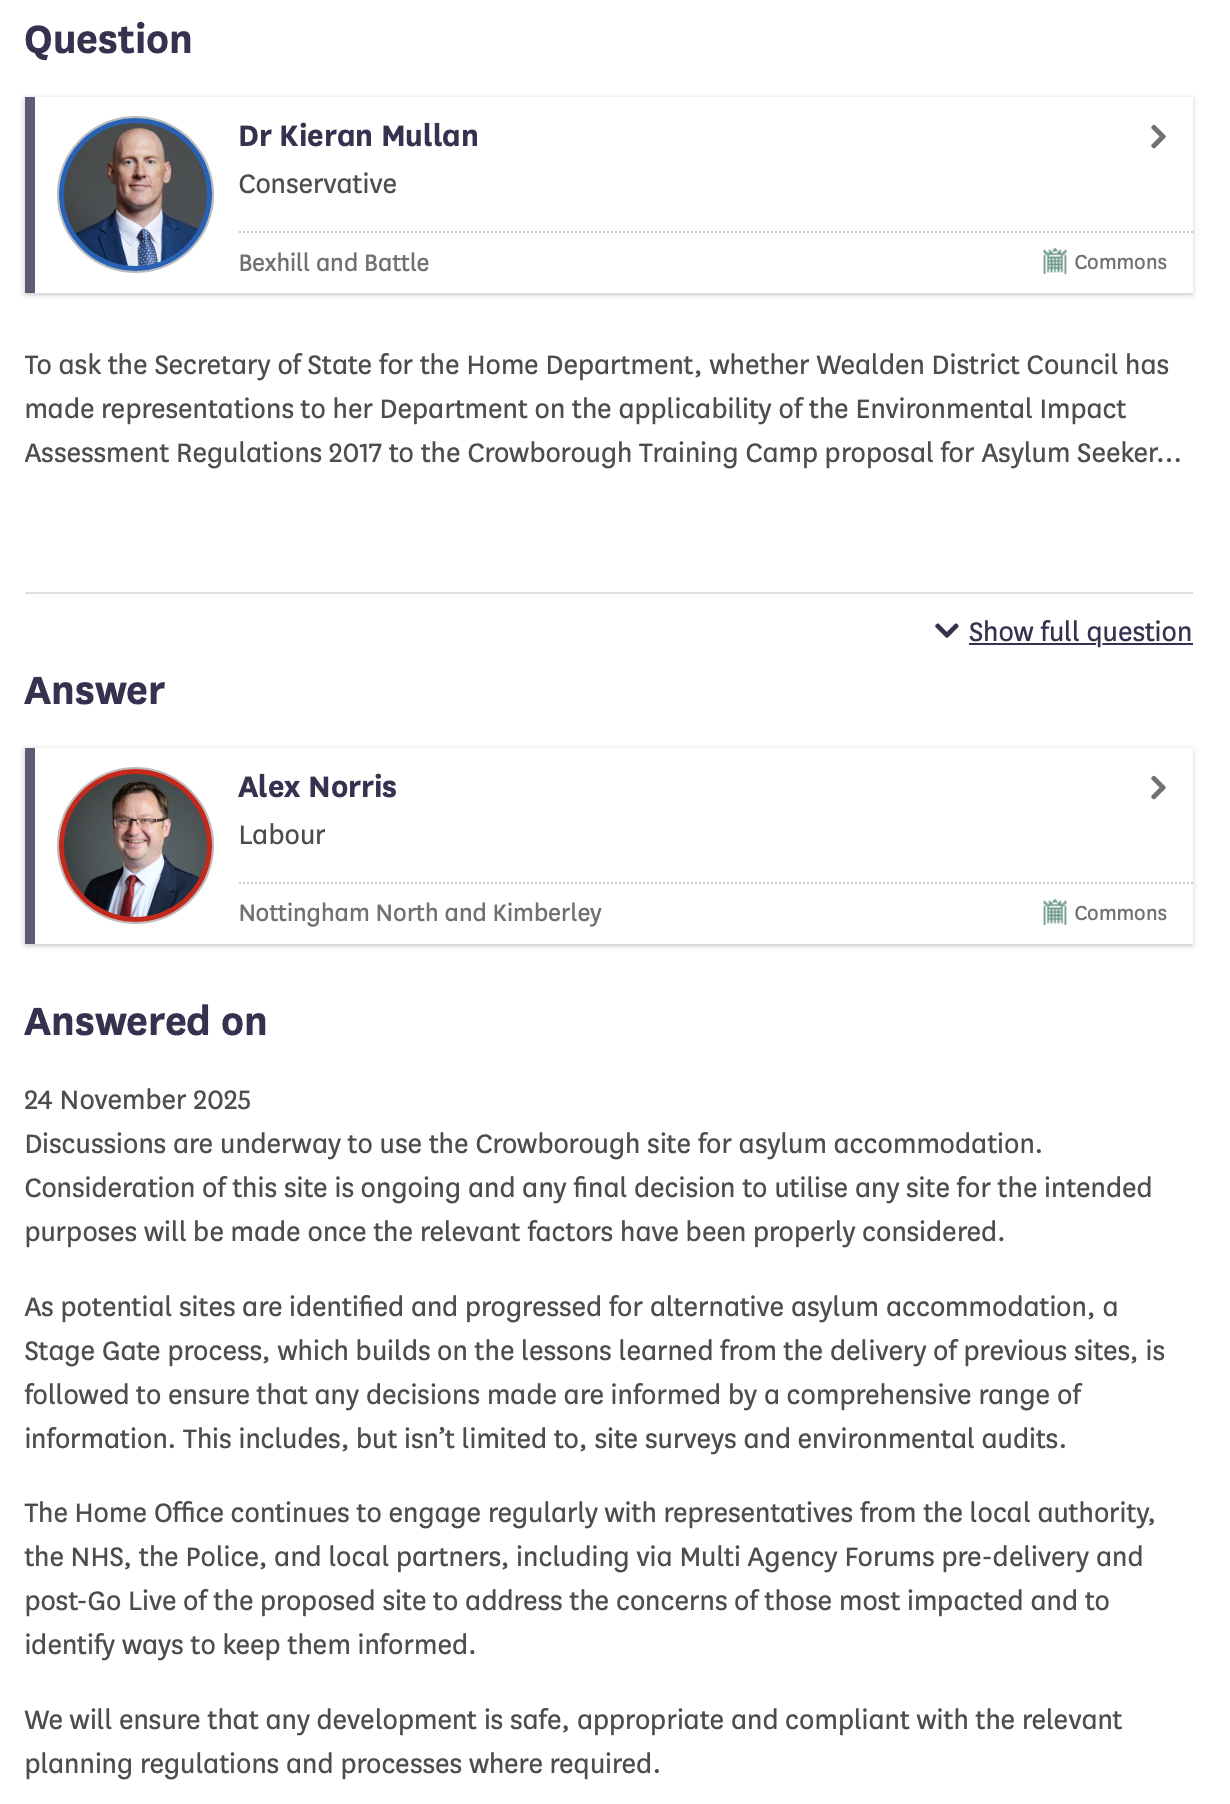Viewport: 1230px width, 1804px height.
Task: Click the chevron arrow on Alex Norris's card
Action: [x=1158, y=788]
